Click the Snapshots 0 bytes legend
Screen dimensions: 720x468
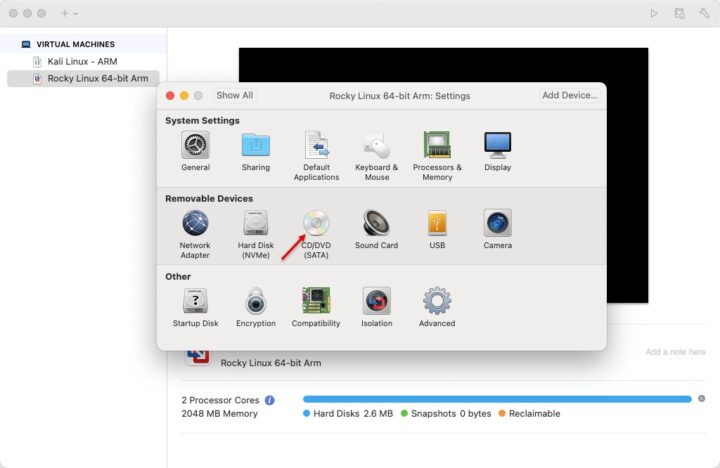446,413
